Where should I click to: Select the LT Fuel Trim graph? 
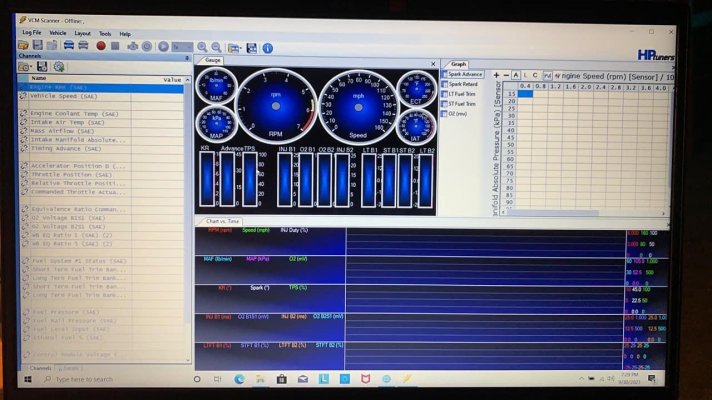[459, 94]
